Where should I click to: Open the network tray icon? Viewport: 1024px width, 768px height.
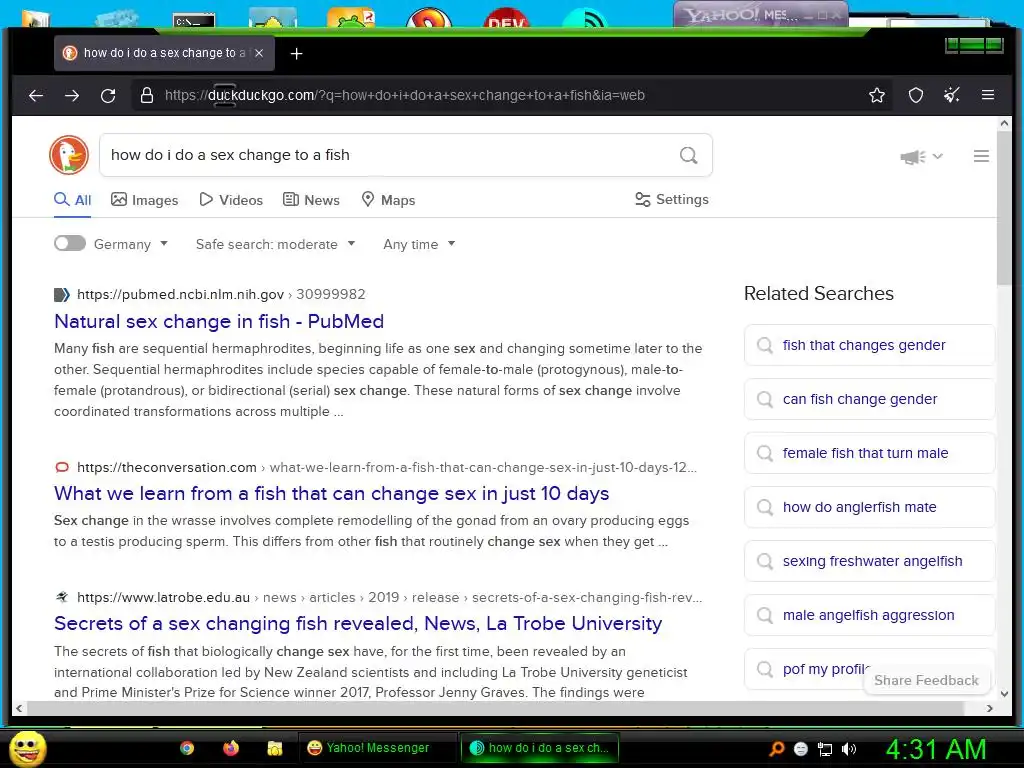(x=825, y=749)
